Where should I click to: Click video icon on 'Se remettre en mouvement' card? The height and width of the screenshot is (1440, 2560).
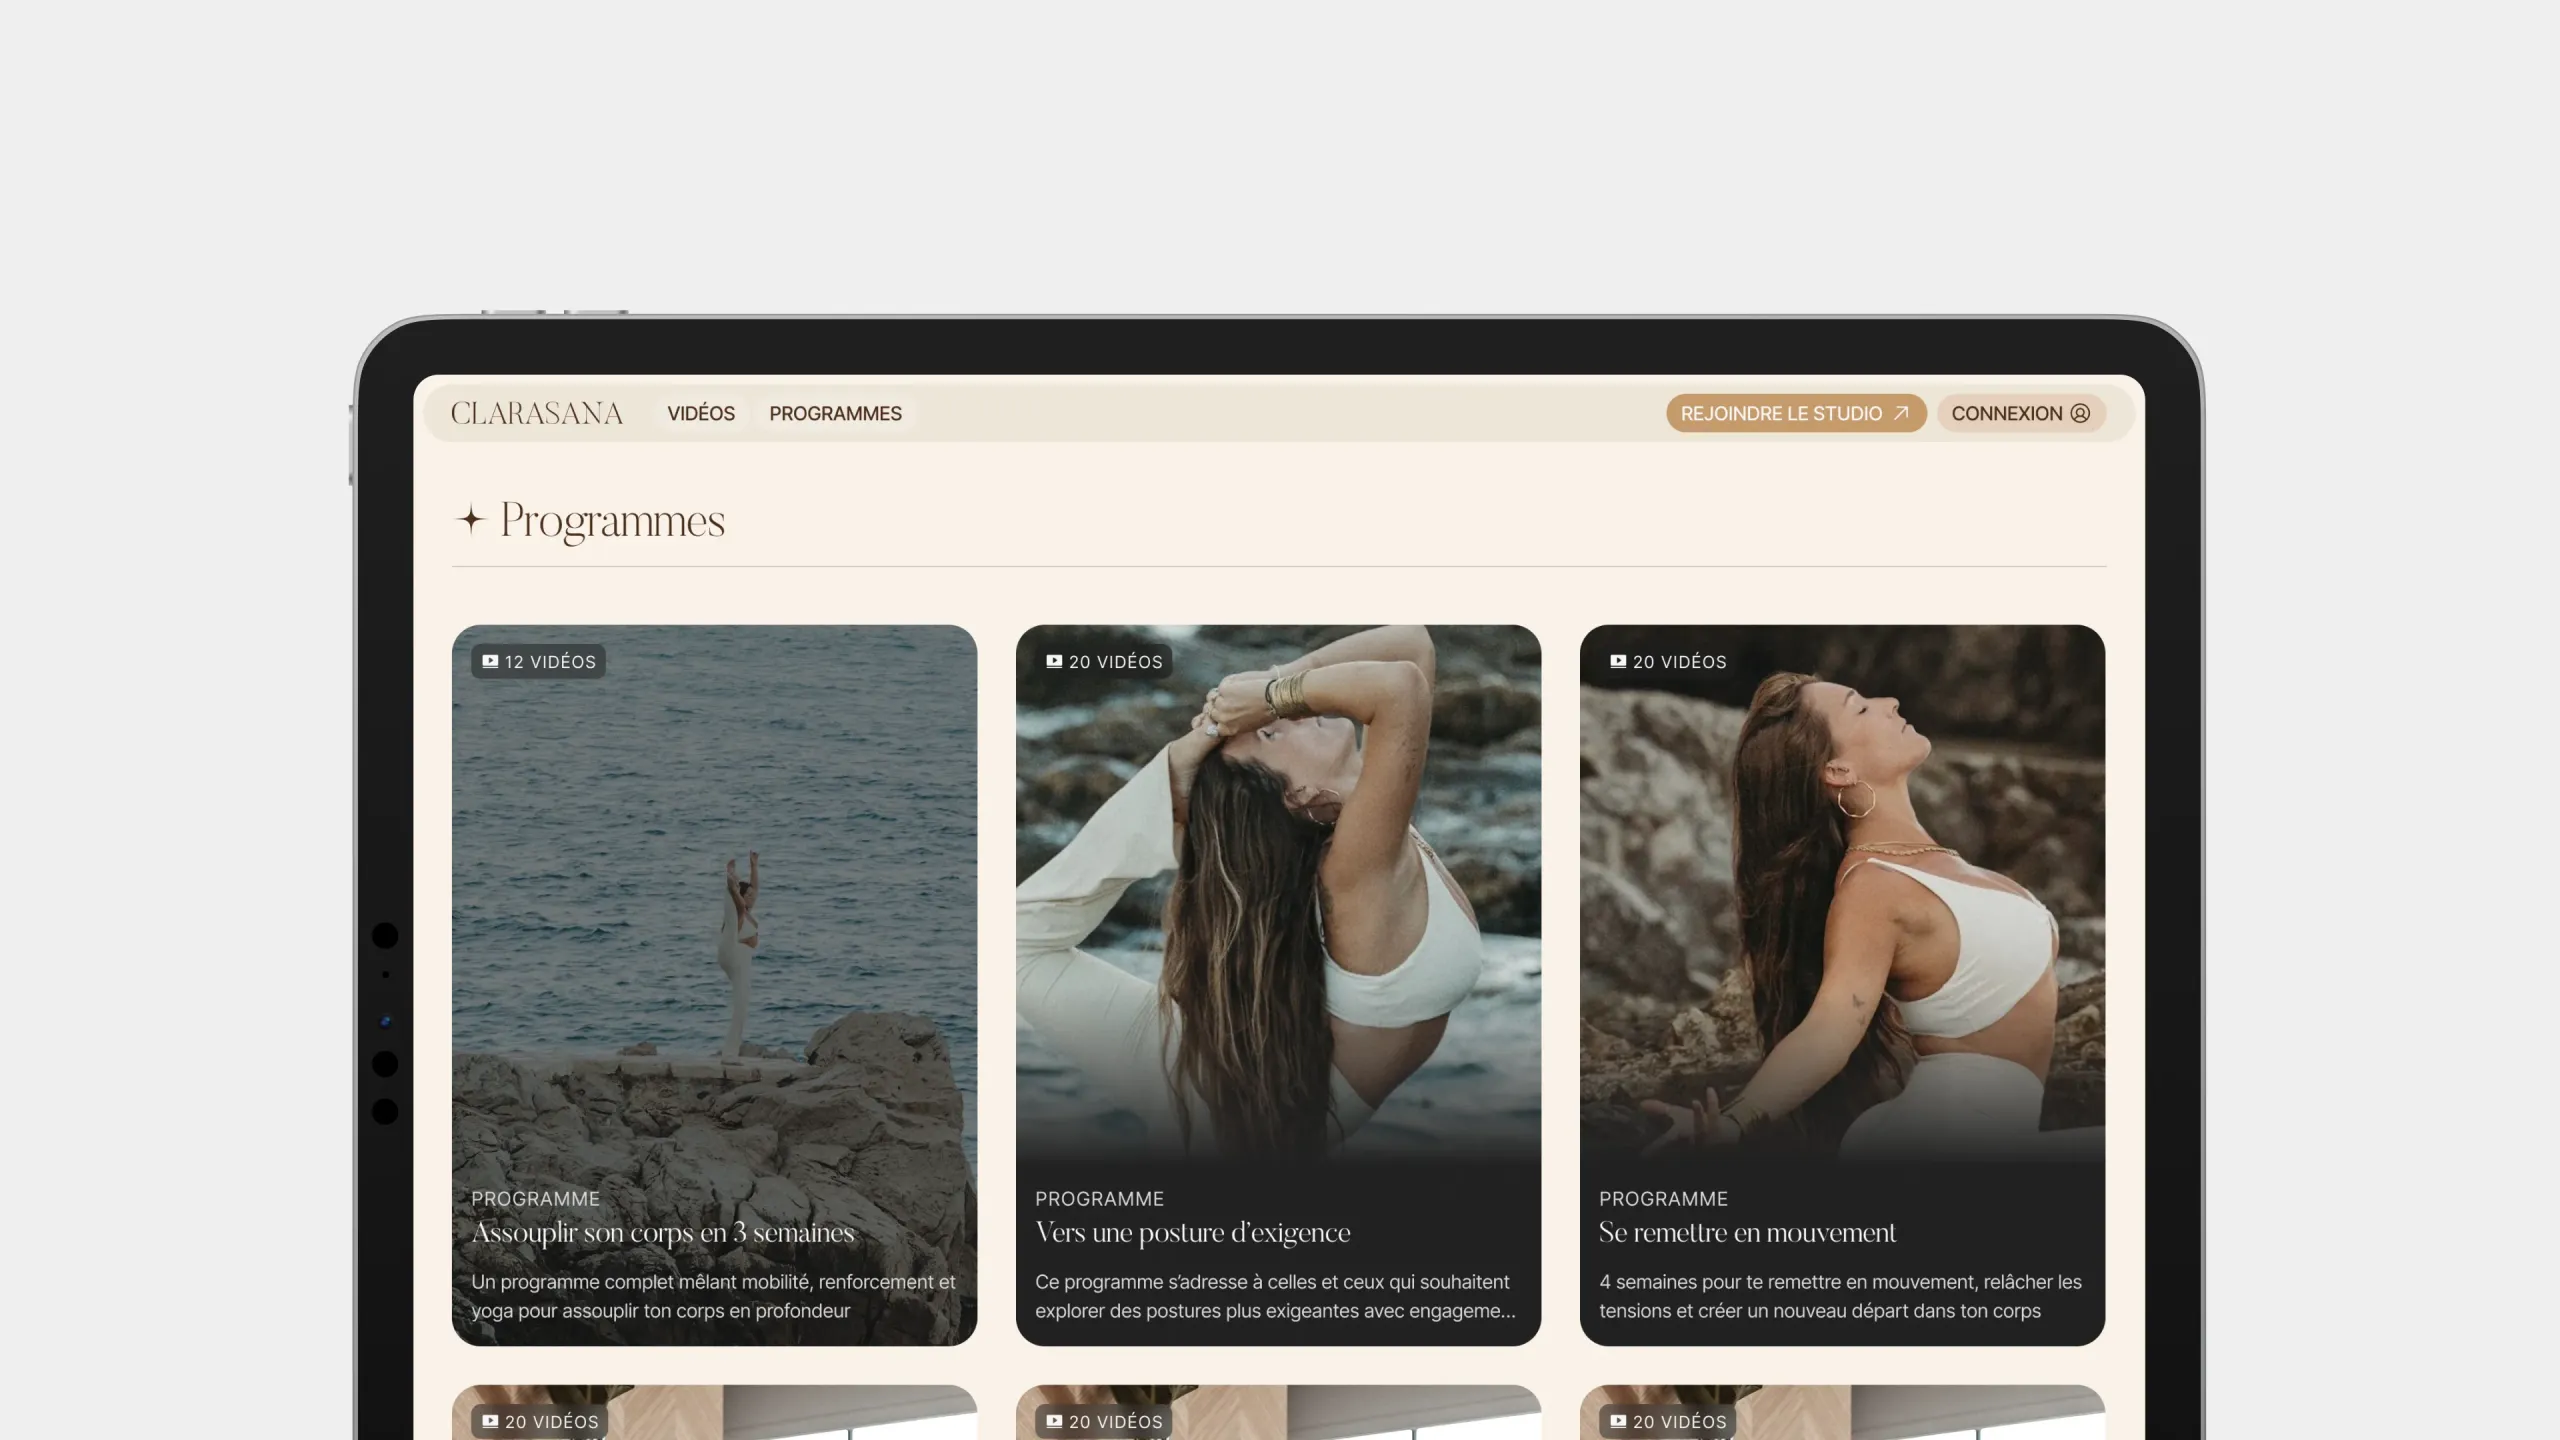click(x=1618, y=661)
